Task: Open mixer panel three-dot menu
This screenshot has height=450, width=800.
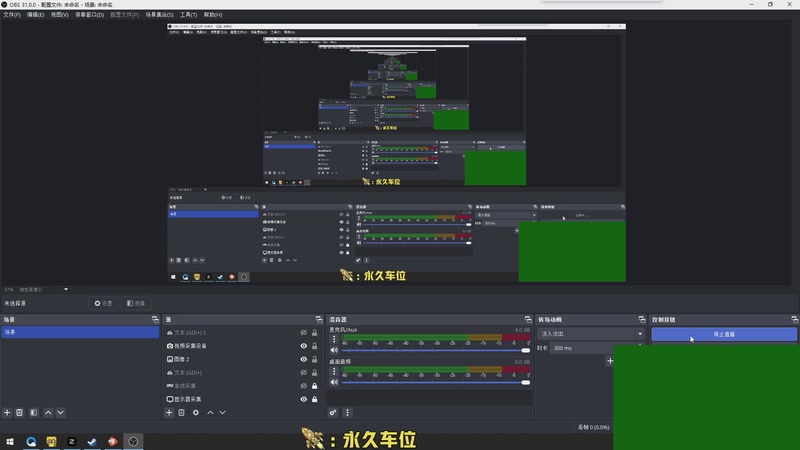Action: (x=347, y=412)
